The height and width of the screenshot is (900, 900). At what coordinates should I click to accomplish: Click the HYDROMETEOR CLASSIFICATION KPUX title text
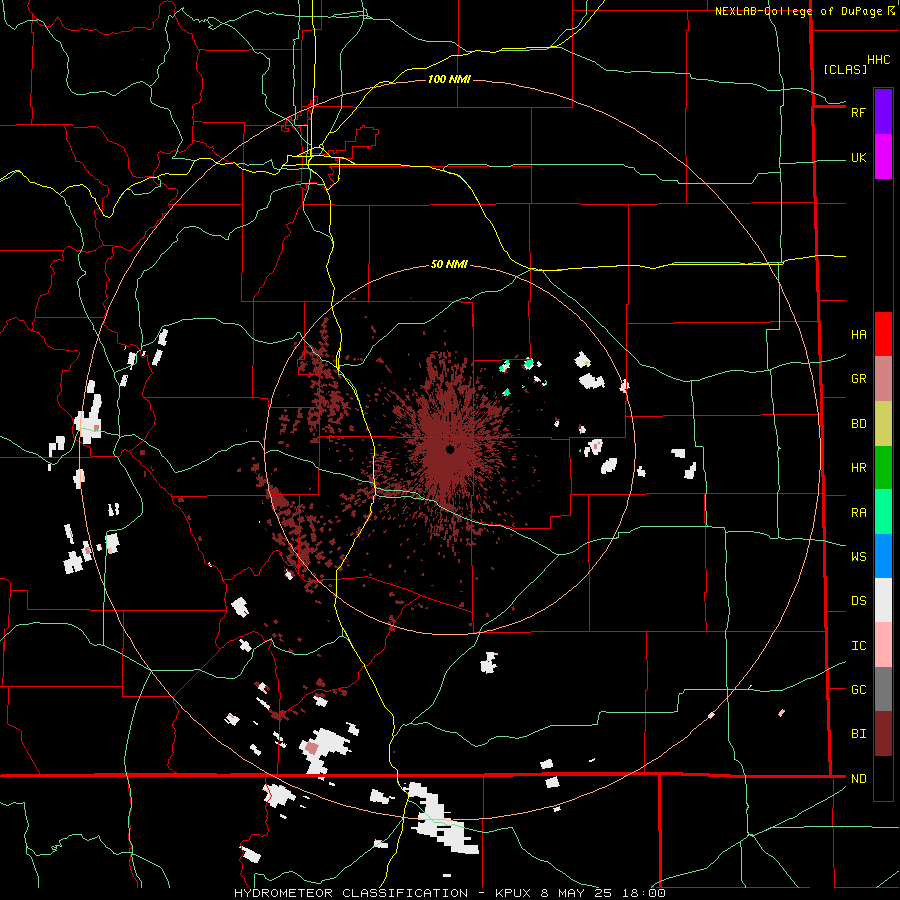pos(450,893)
